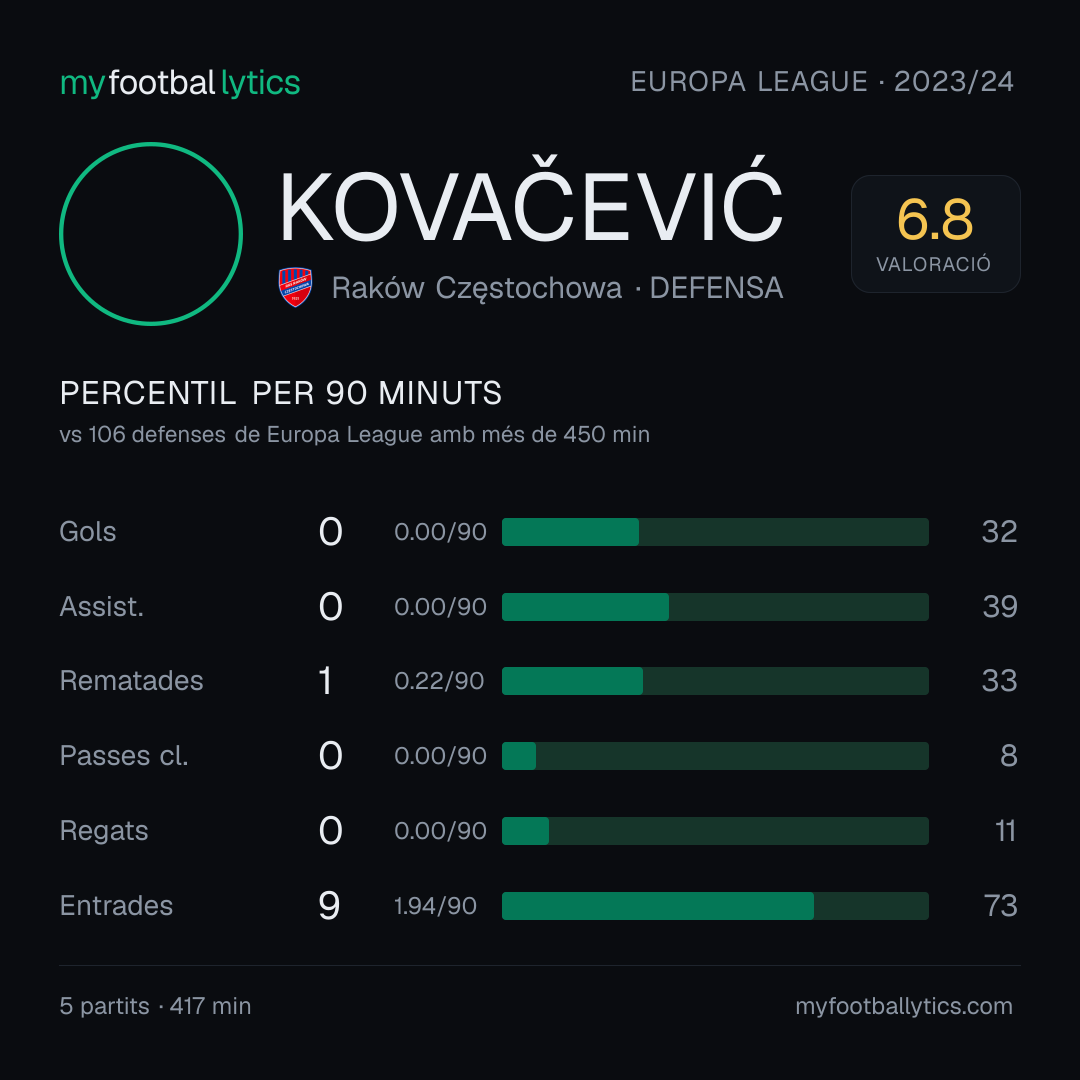Open myfootballytics.com footer link
The width and height of the screenshot is (1080, 1080).
pyautogui.click(x=904, y=1006)
